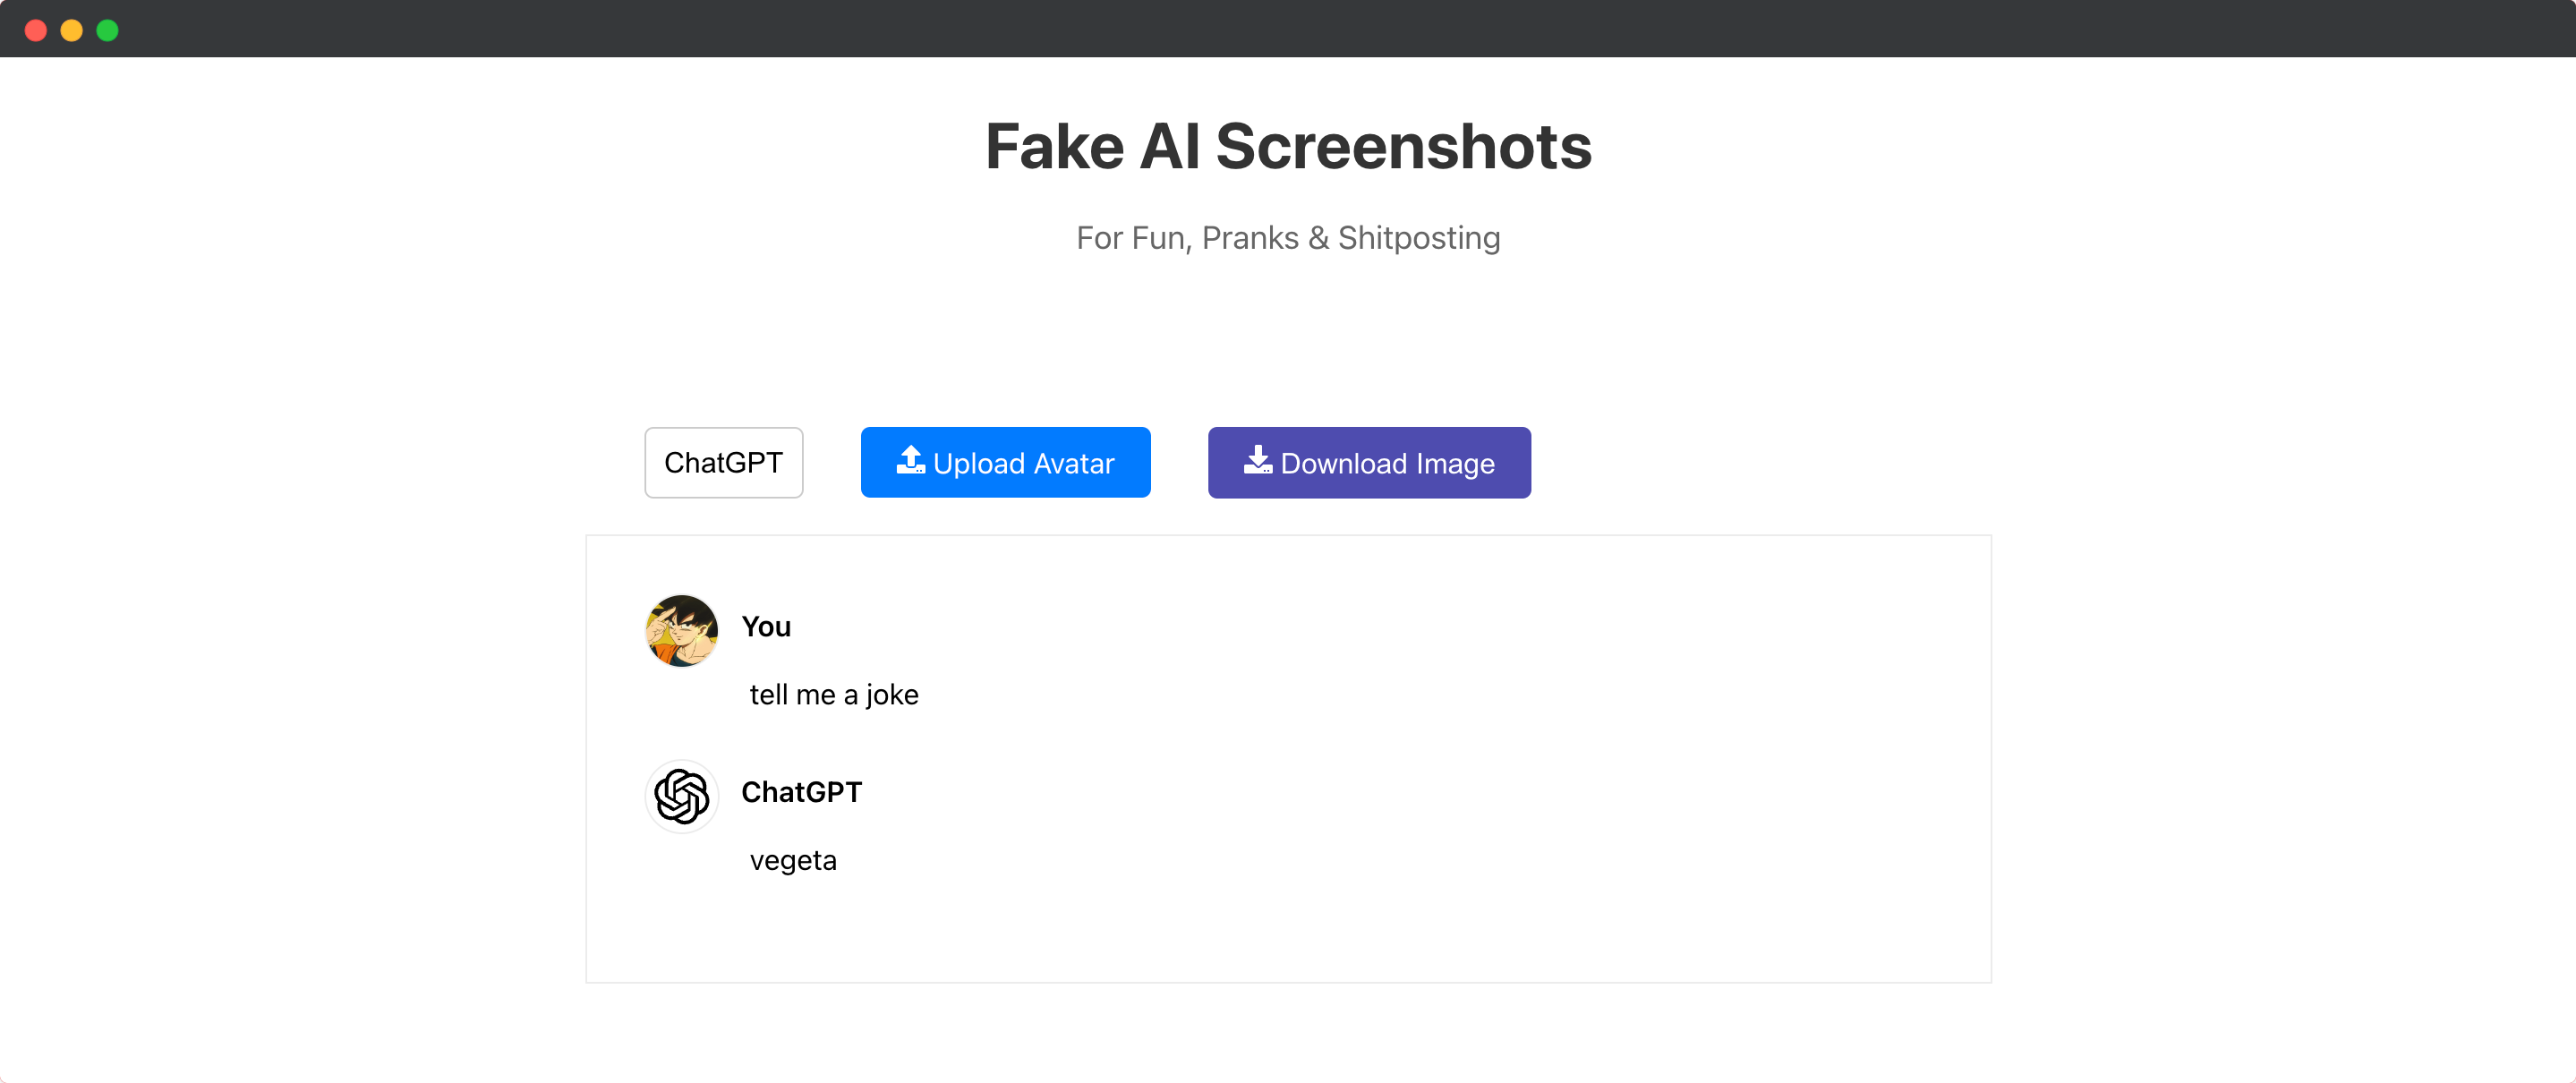Screen dimensions: 2576x1083
Task: Click the 'You' sender name
Action: click(766, 626)
